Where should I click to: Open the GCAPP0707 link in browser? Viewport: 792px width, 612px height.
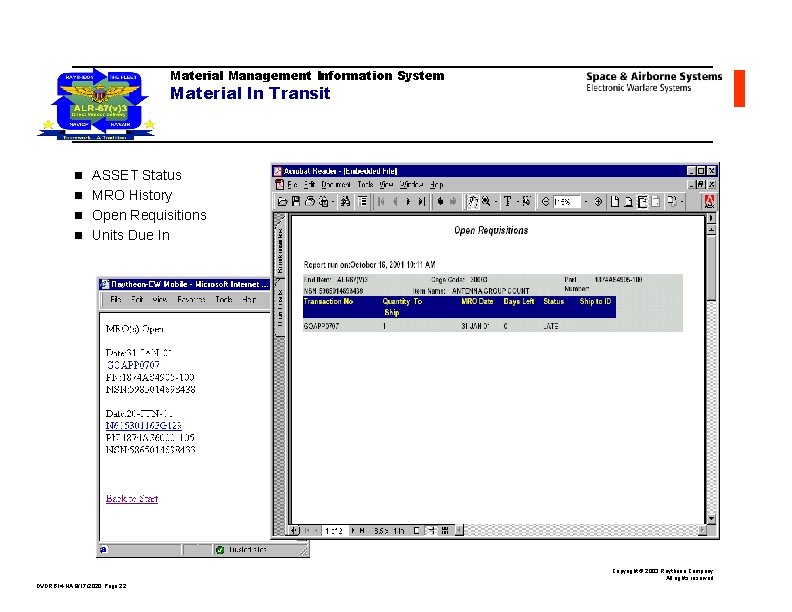(x=133, y=365)
